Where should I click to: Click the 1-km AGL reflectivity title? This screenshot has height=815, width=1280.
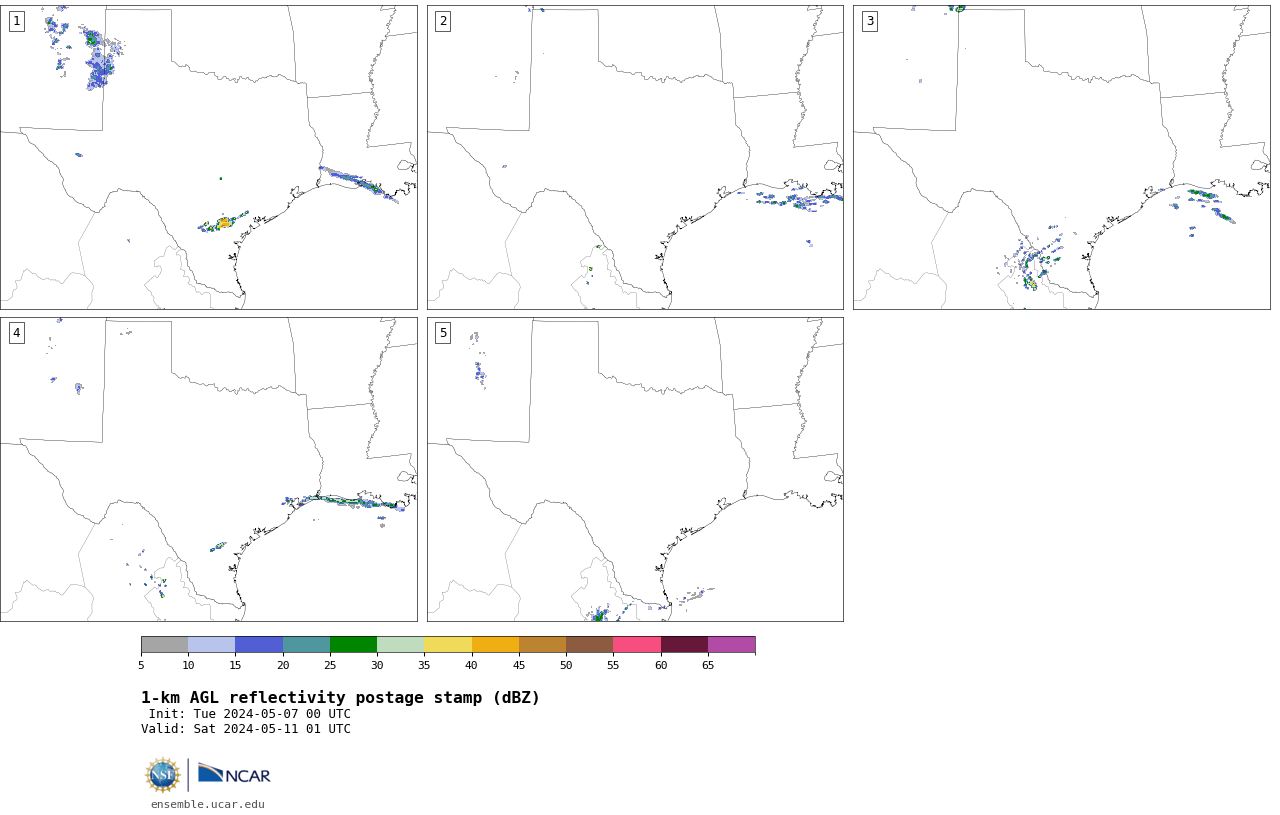340,698
